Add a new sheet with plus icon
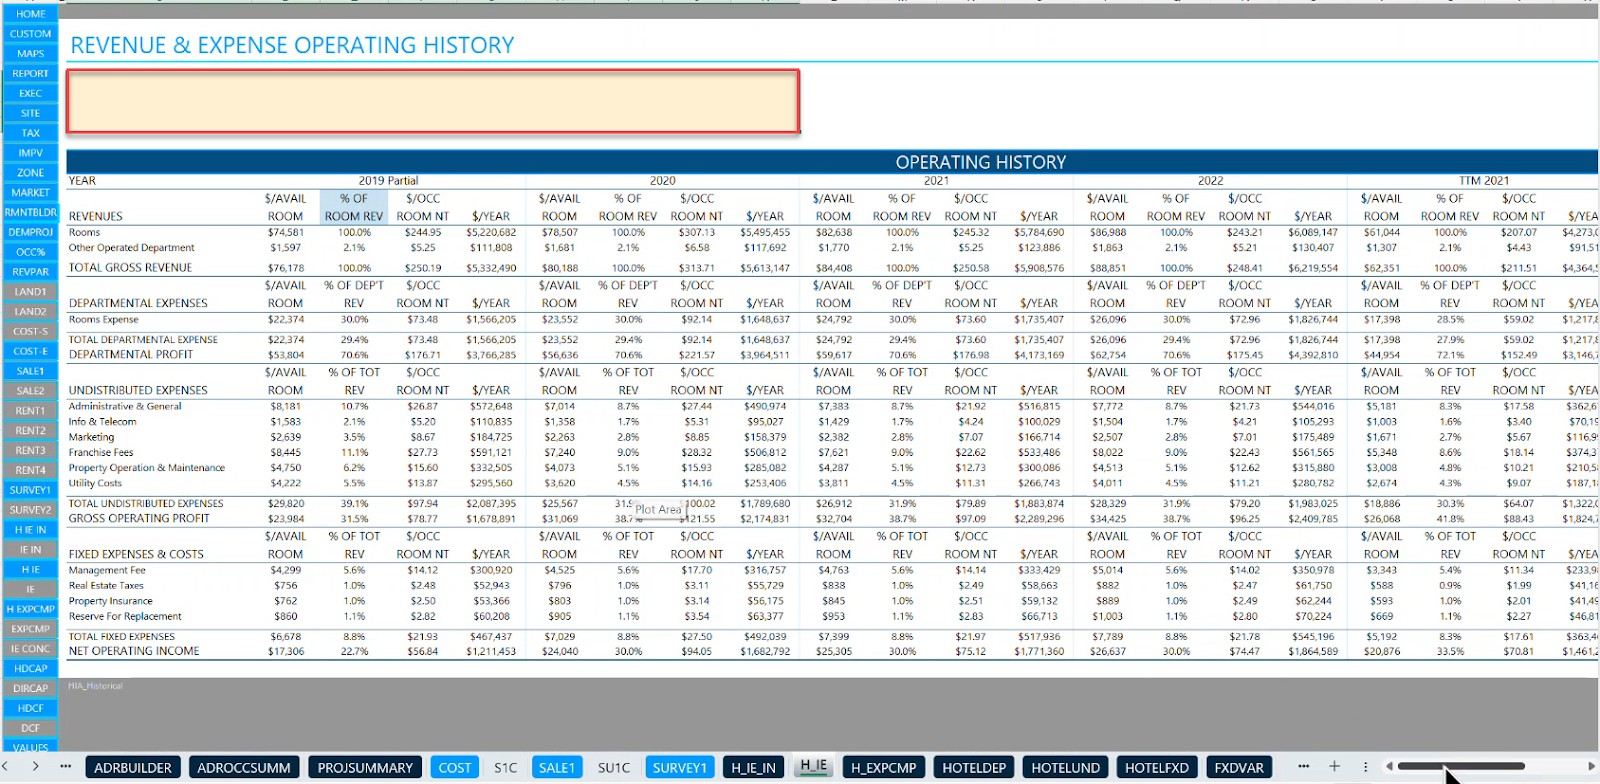Viewport: 1600px width, 784px height. point(1334,766)
